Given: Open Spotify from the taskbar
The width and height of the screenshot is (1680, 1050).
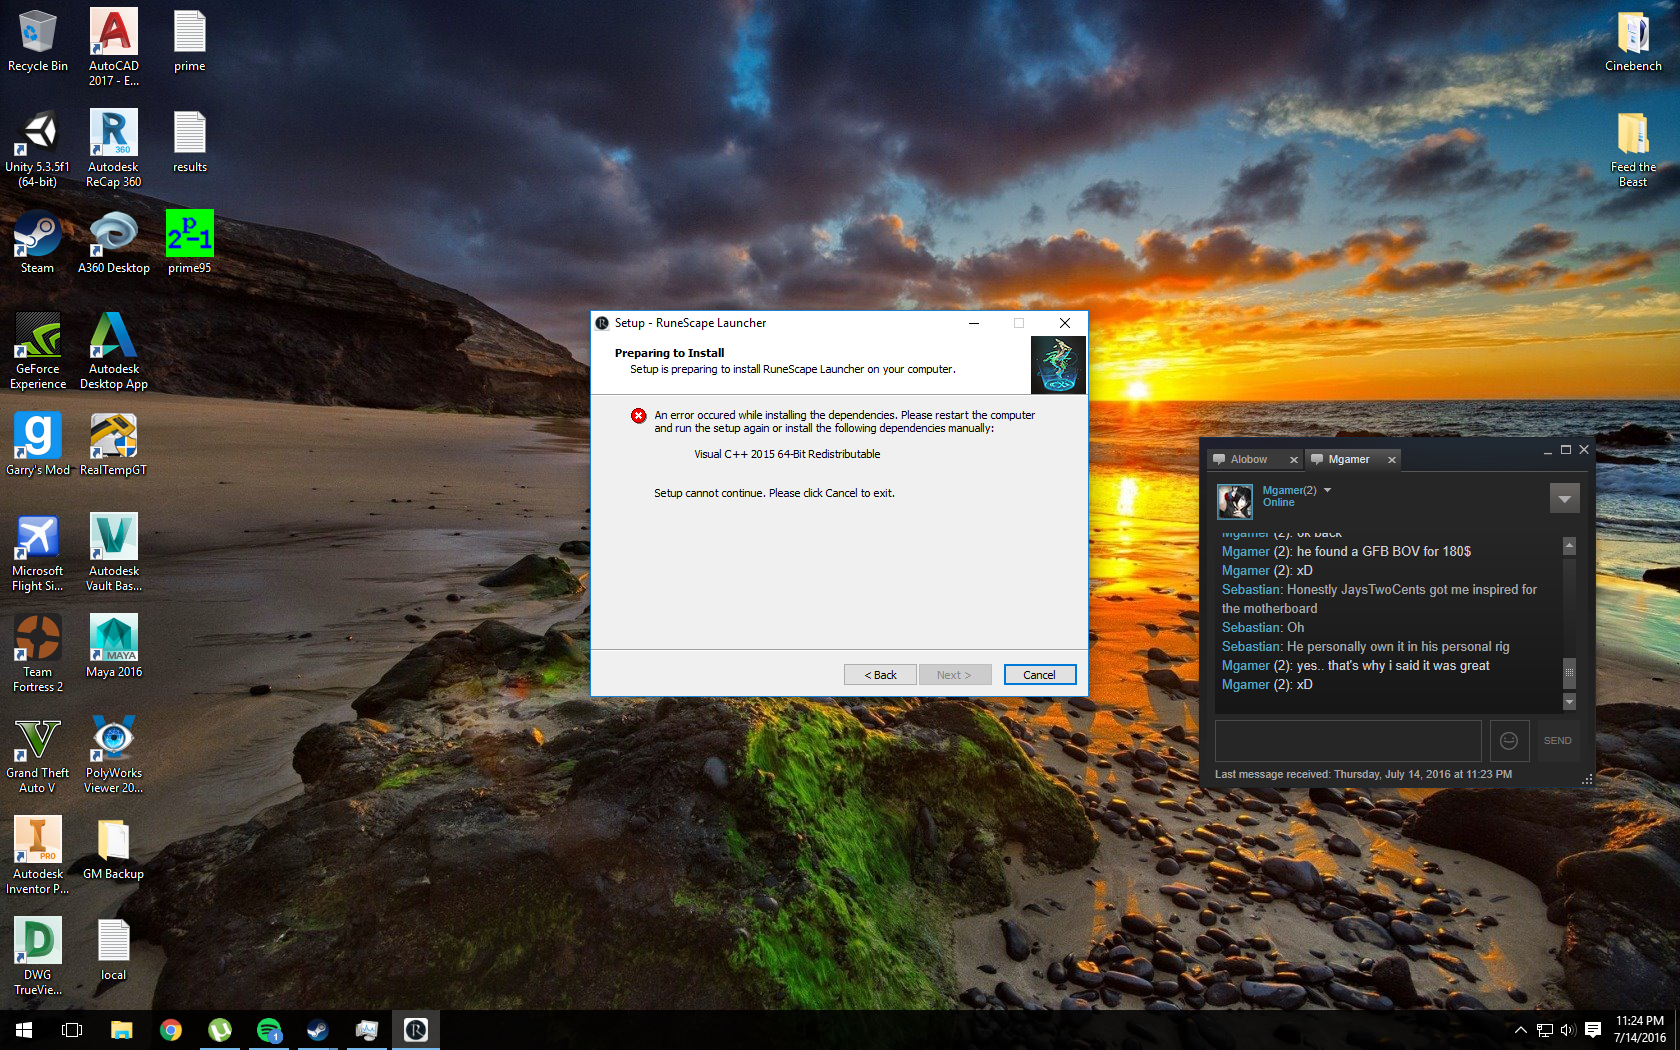Looking at the screenshot, I should click(x=269, y=1030).
